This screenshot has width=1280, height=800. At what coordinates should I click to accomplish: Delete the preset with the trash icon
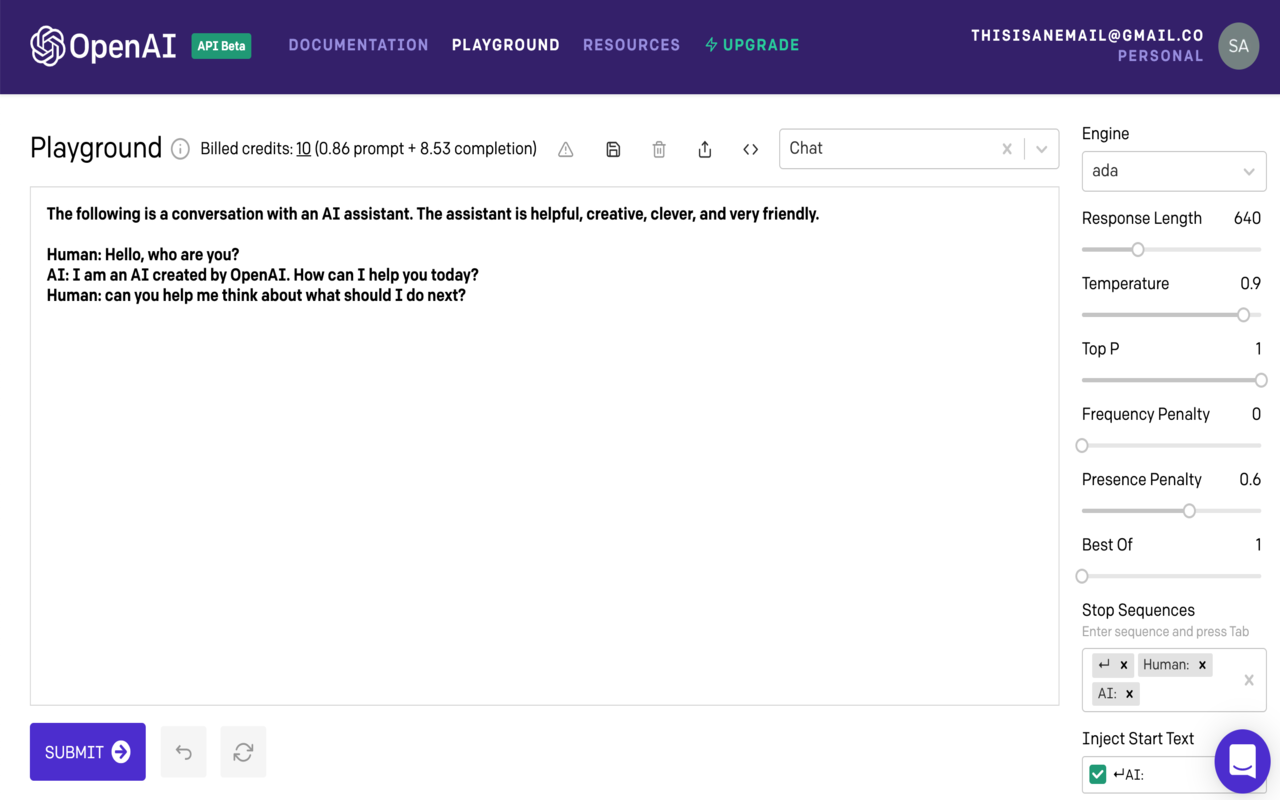tap(659, 149)
